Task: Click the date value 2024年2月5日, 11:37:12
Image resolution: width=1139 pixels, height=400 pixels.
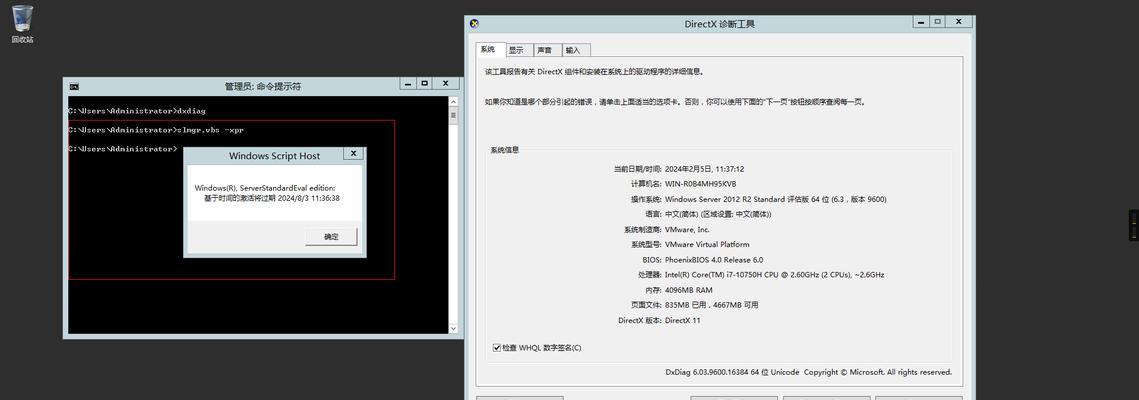Action: click(705, 168)
